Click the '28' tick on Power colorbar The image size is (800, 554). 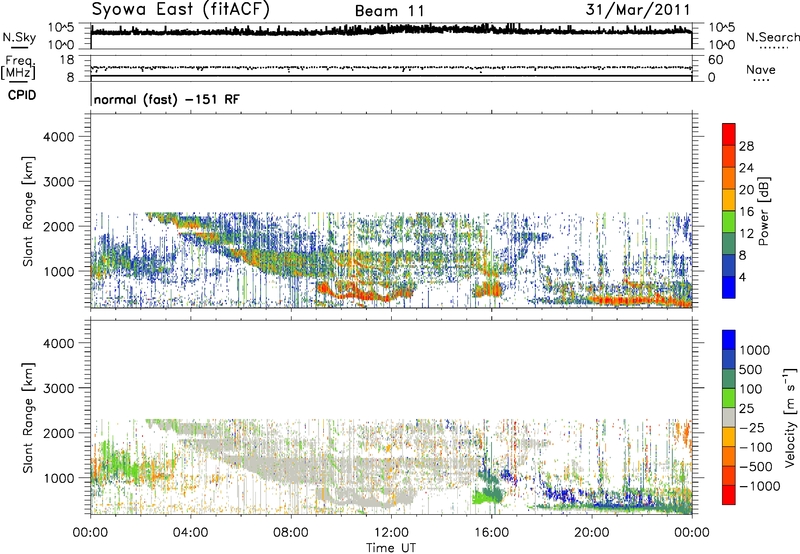coord(746,146)
